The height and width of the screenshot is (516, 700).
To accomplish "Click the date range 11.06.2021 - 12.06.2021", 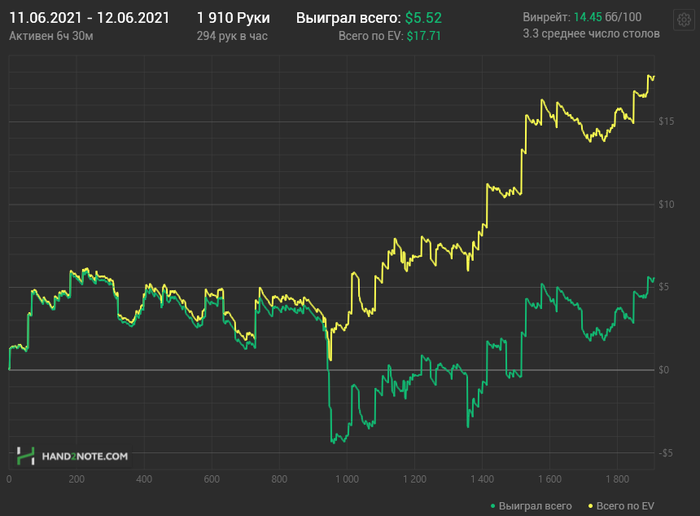I will pyautogui.click(x=89, y=18).
